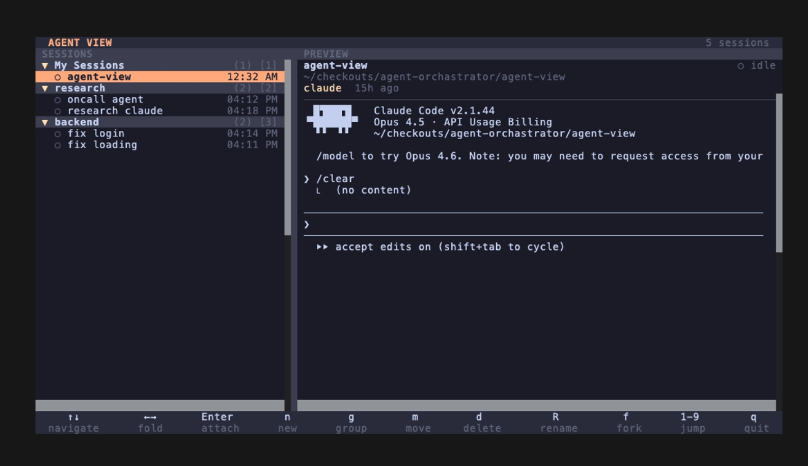The width and height of the screenshot is (808, 466).
Task: Click the n new shortcut in footer
Action: pyautogui.click(x=287, y=423)
